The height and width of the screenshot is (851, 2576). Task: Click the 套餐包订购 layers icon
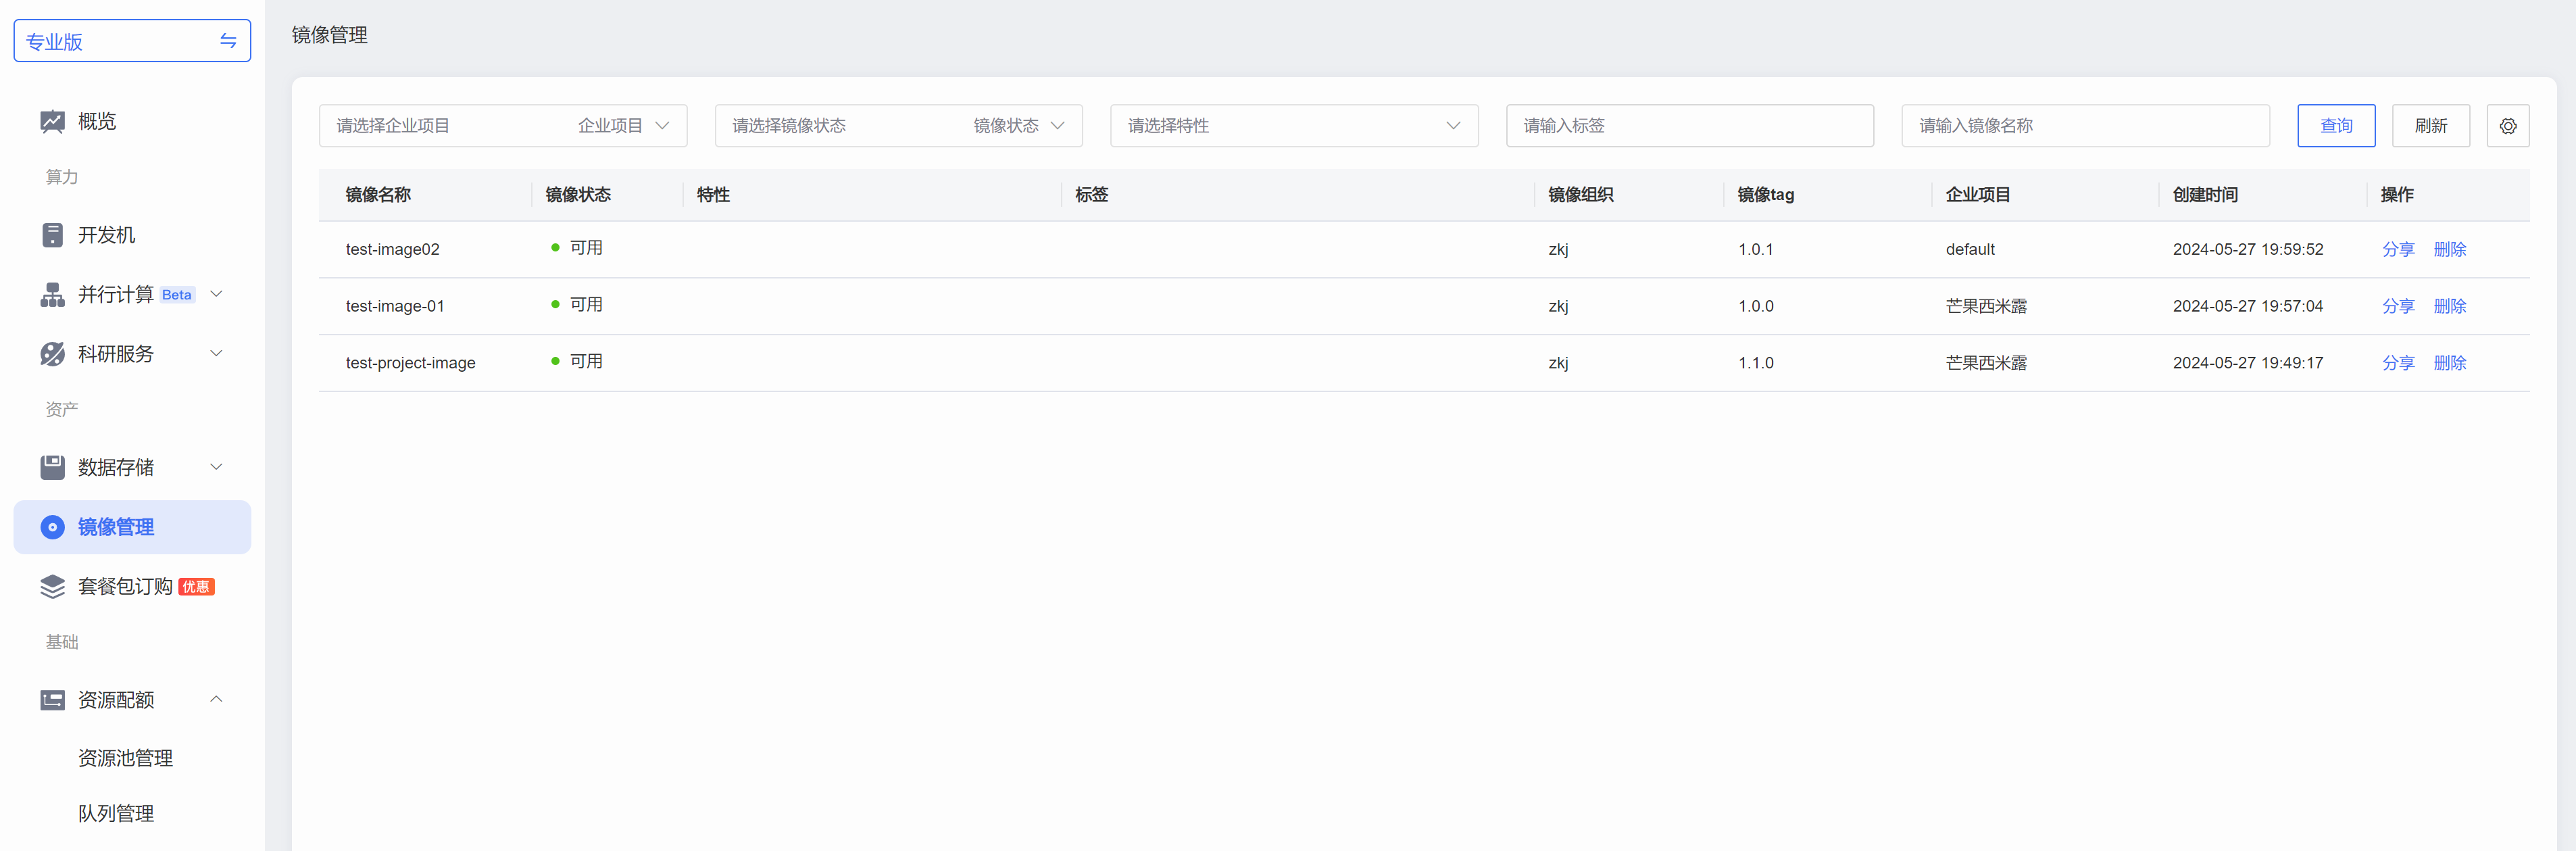pos(52,587)
